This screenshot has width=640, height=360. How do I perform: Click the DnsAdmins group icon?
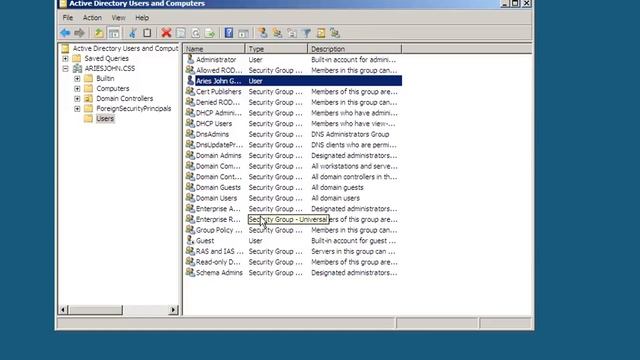pyautogui.click(x=190, y=134)
